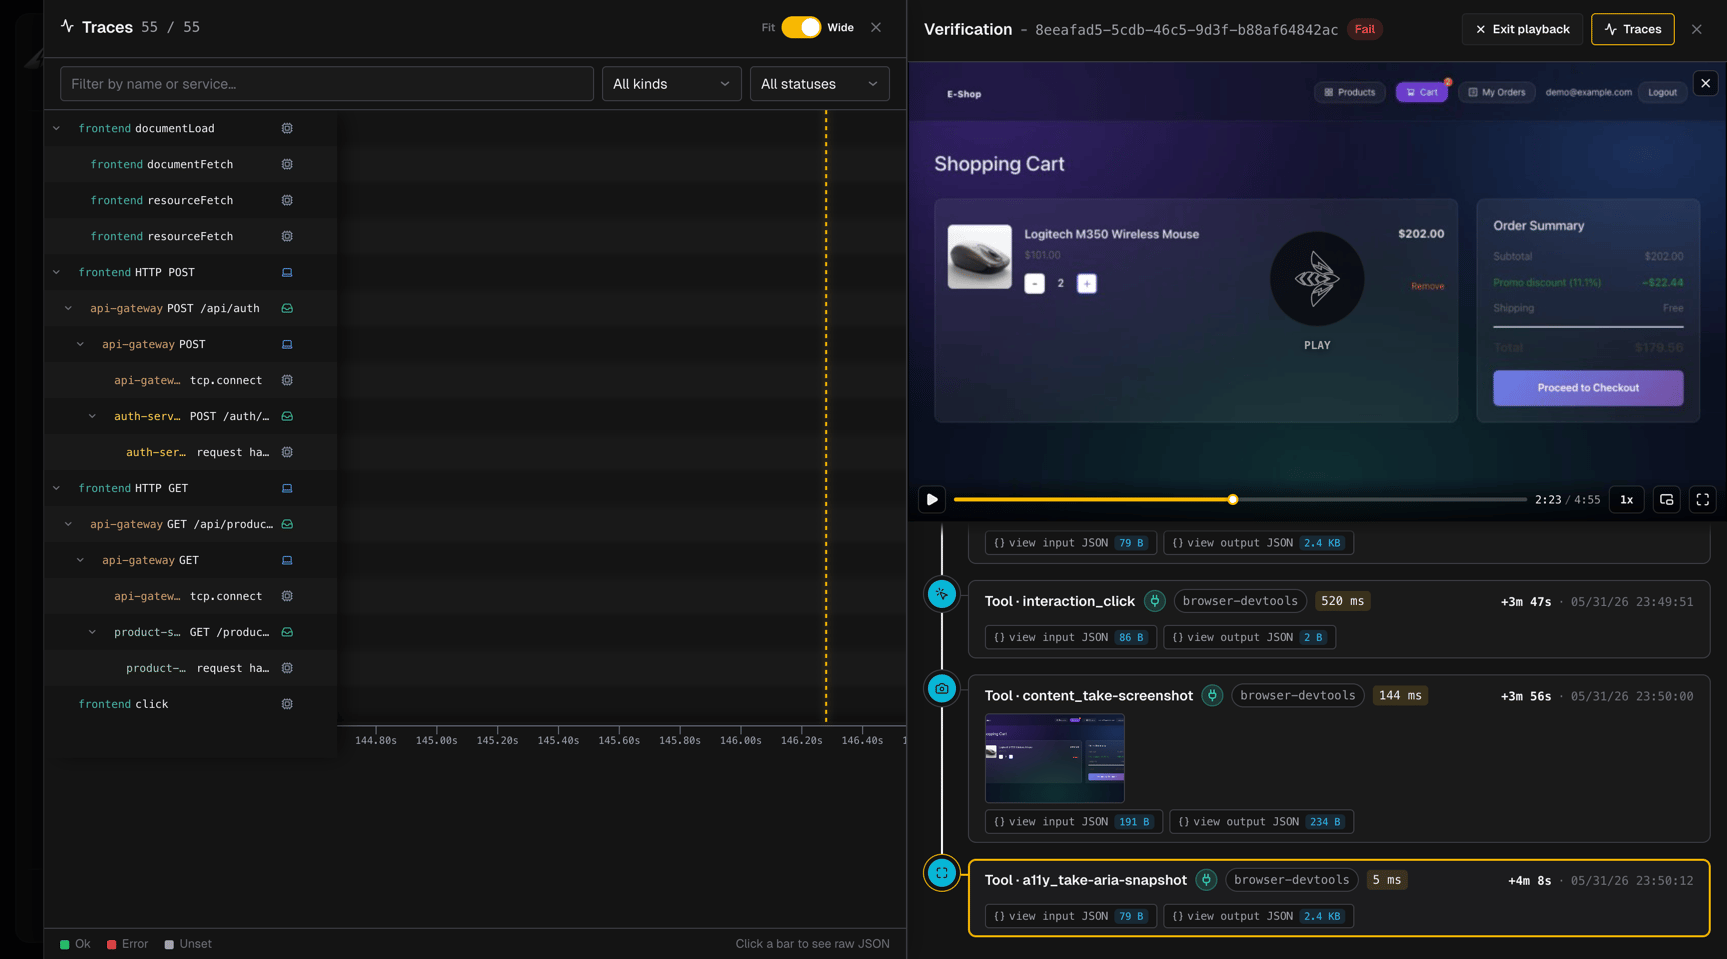Click the auth-service request handler icon

point(287,452)
